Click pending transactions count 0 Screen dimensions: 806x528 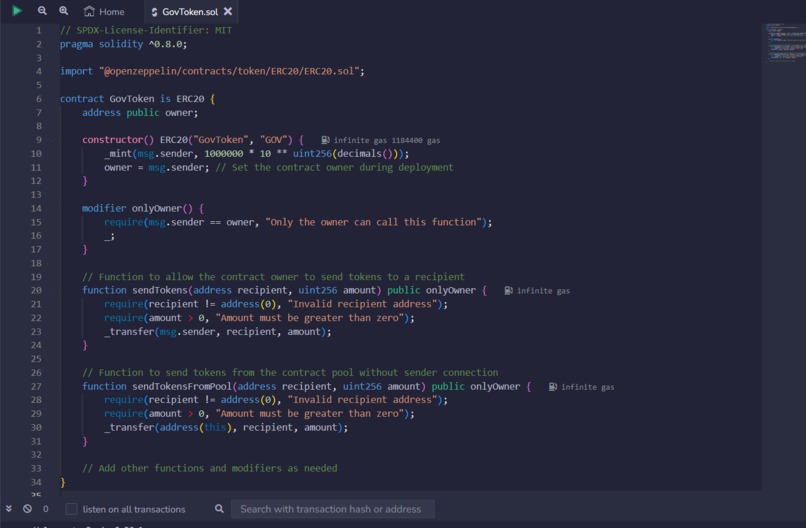click(x=46, y=509)
